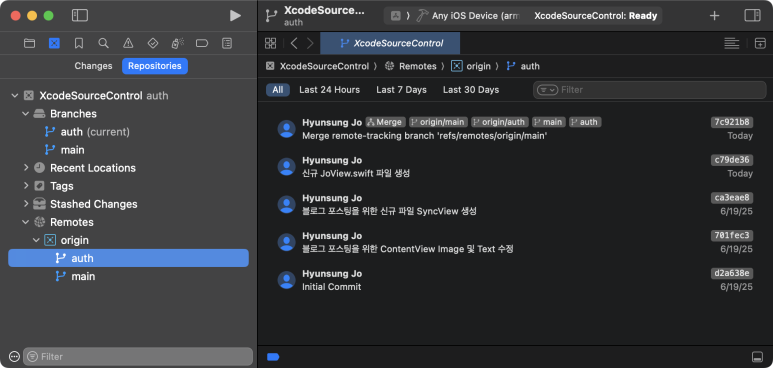Select the ContentView Image 및 Text 수정 commit
This screenshot has width=773, height=368.
pos(515,242)
